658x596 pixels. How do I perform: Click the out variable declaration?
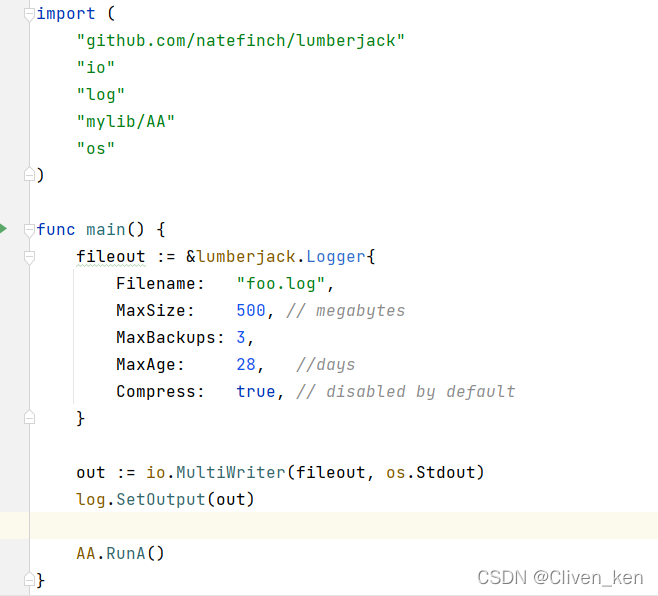(91, 473)
